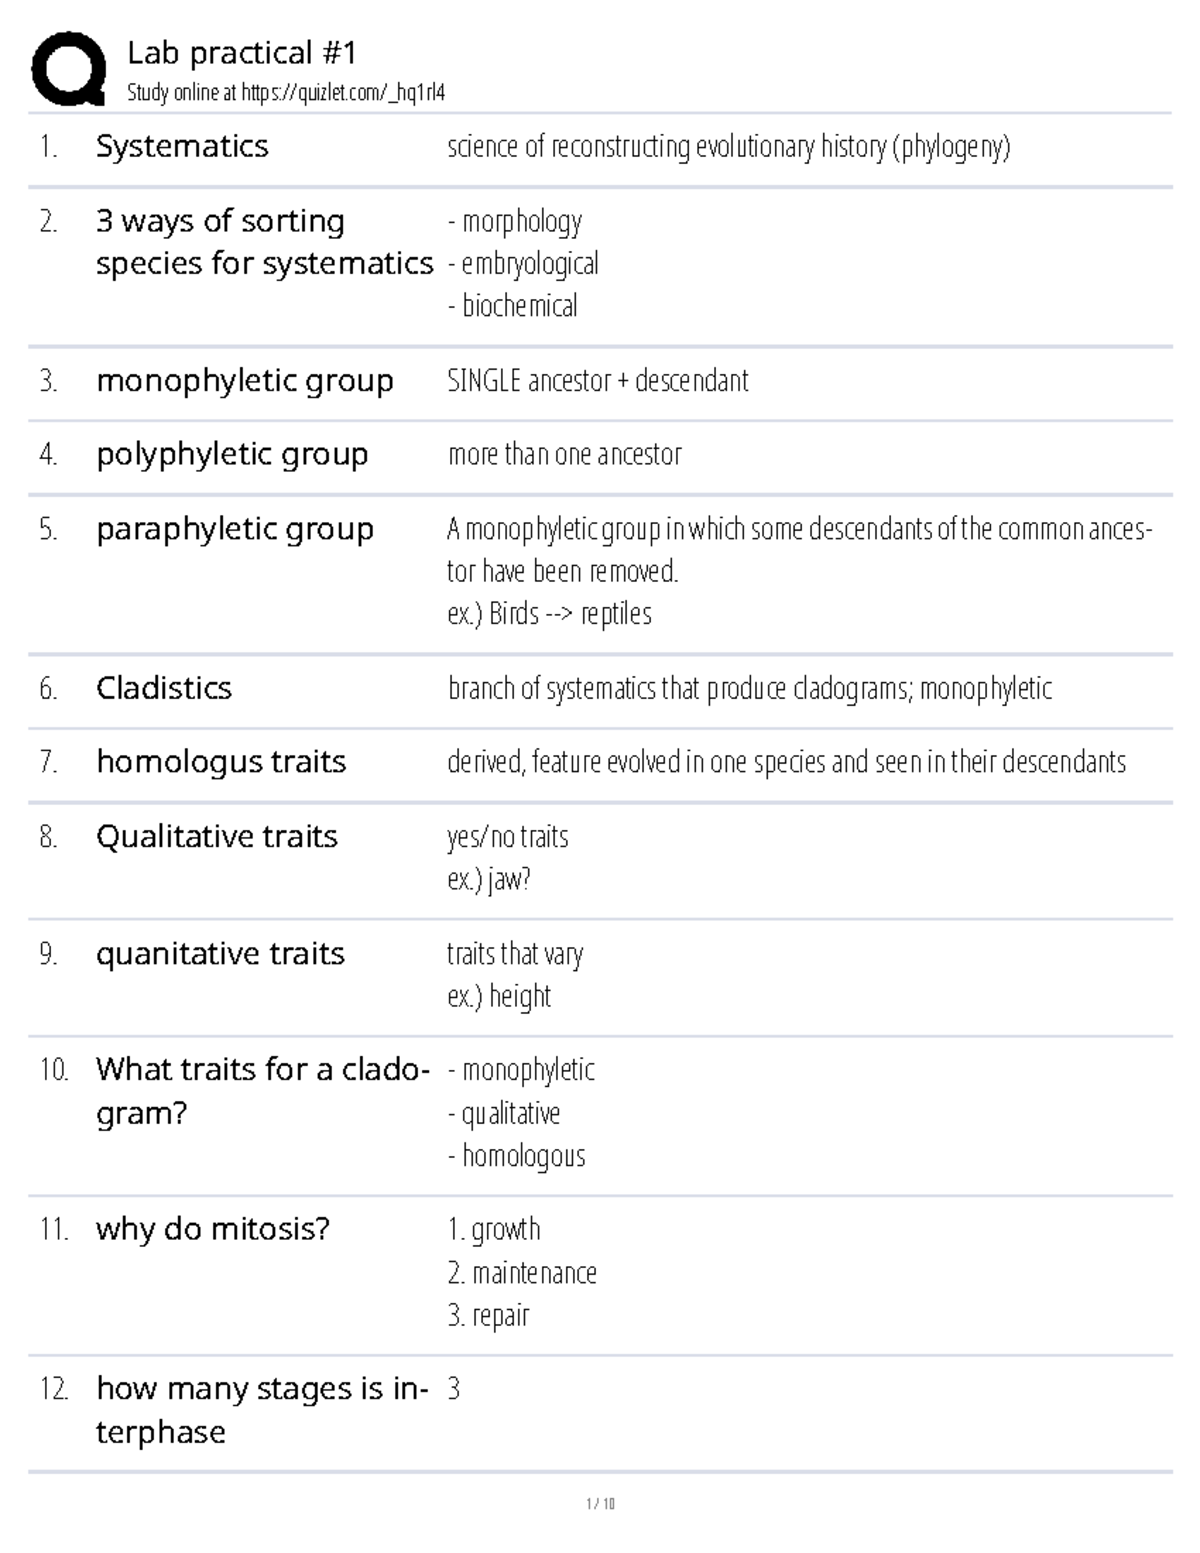Click the "1 / 10" page indicator
Screen dimensions: 1200x1553
(600, 1503)
